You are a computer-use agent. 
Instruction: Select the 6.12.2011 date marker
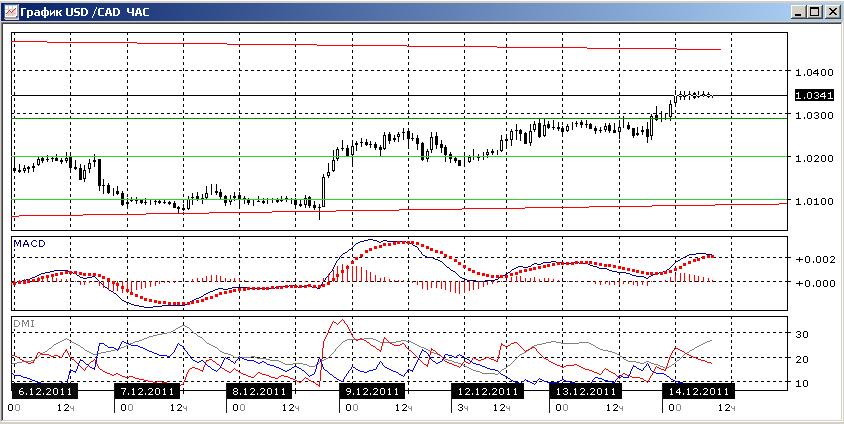[x=44, y=391]
